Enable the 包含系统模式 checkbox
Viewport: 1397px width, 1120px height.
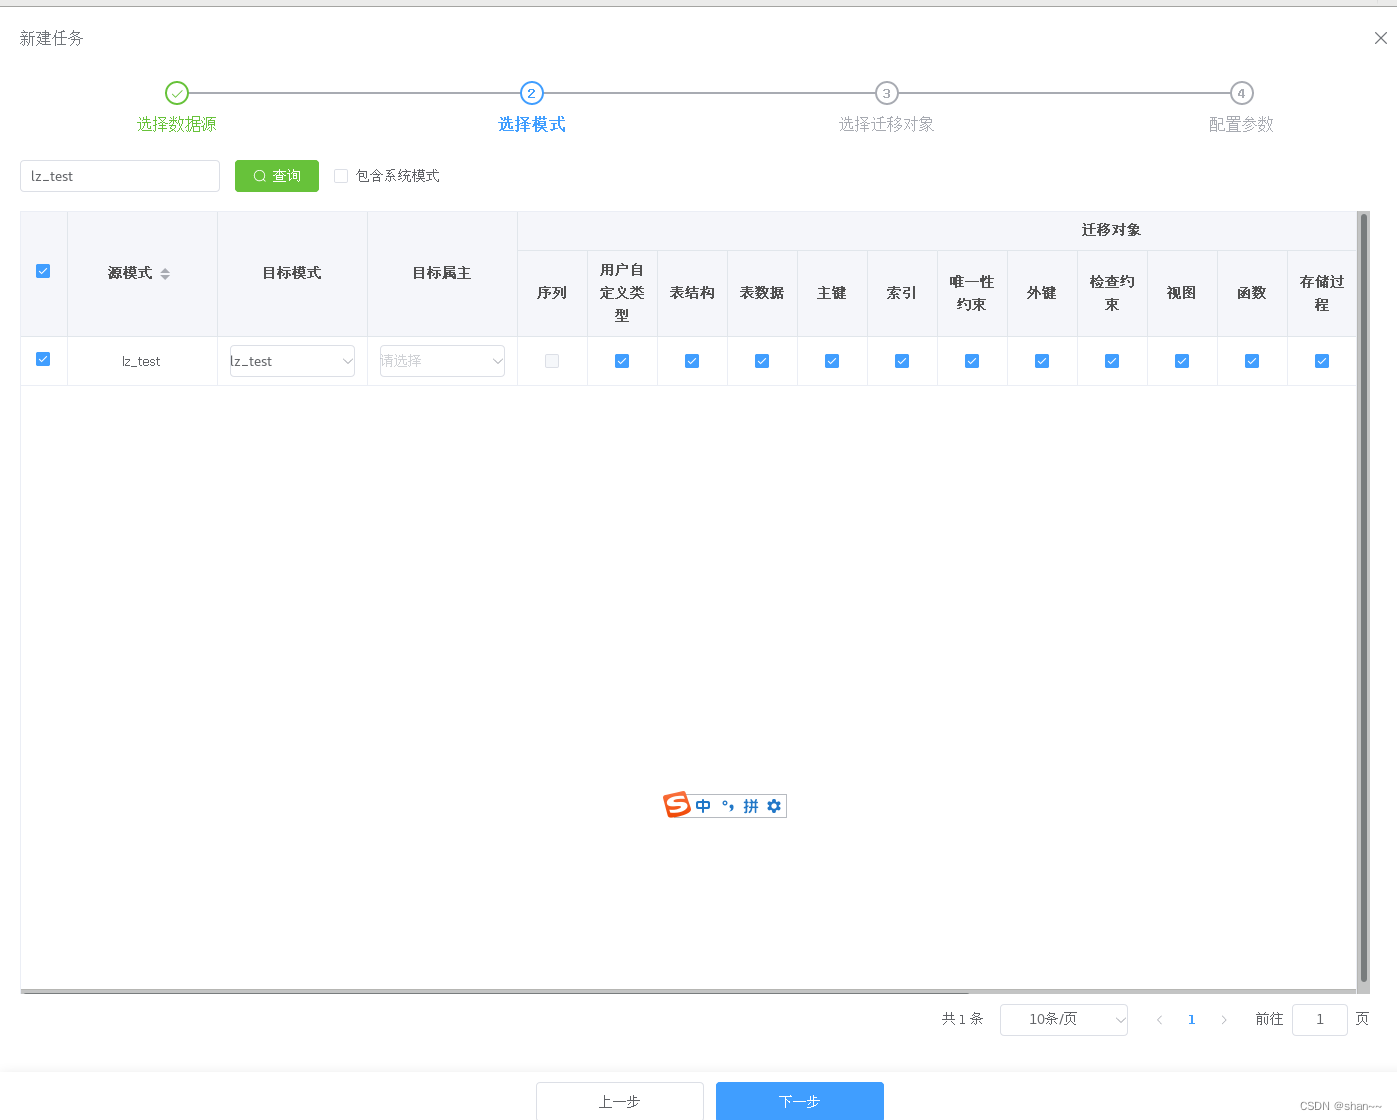(x=341, y=176)
